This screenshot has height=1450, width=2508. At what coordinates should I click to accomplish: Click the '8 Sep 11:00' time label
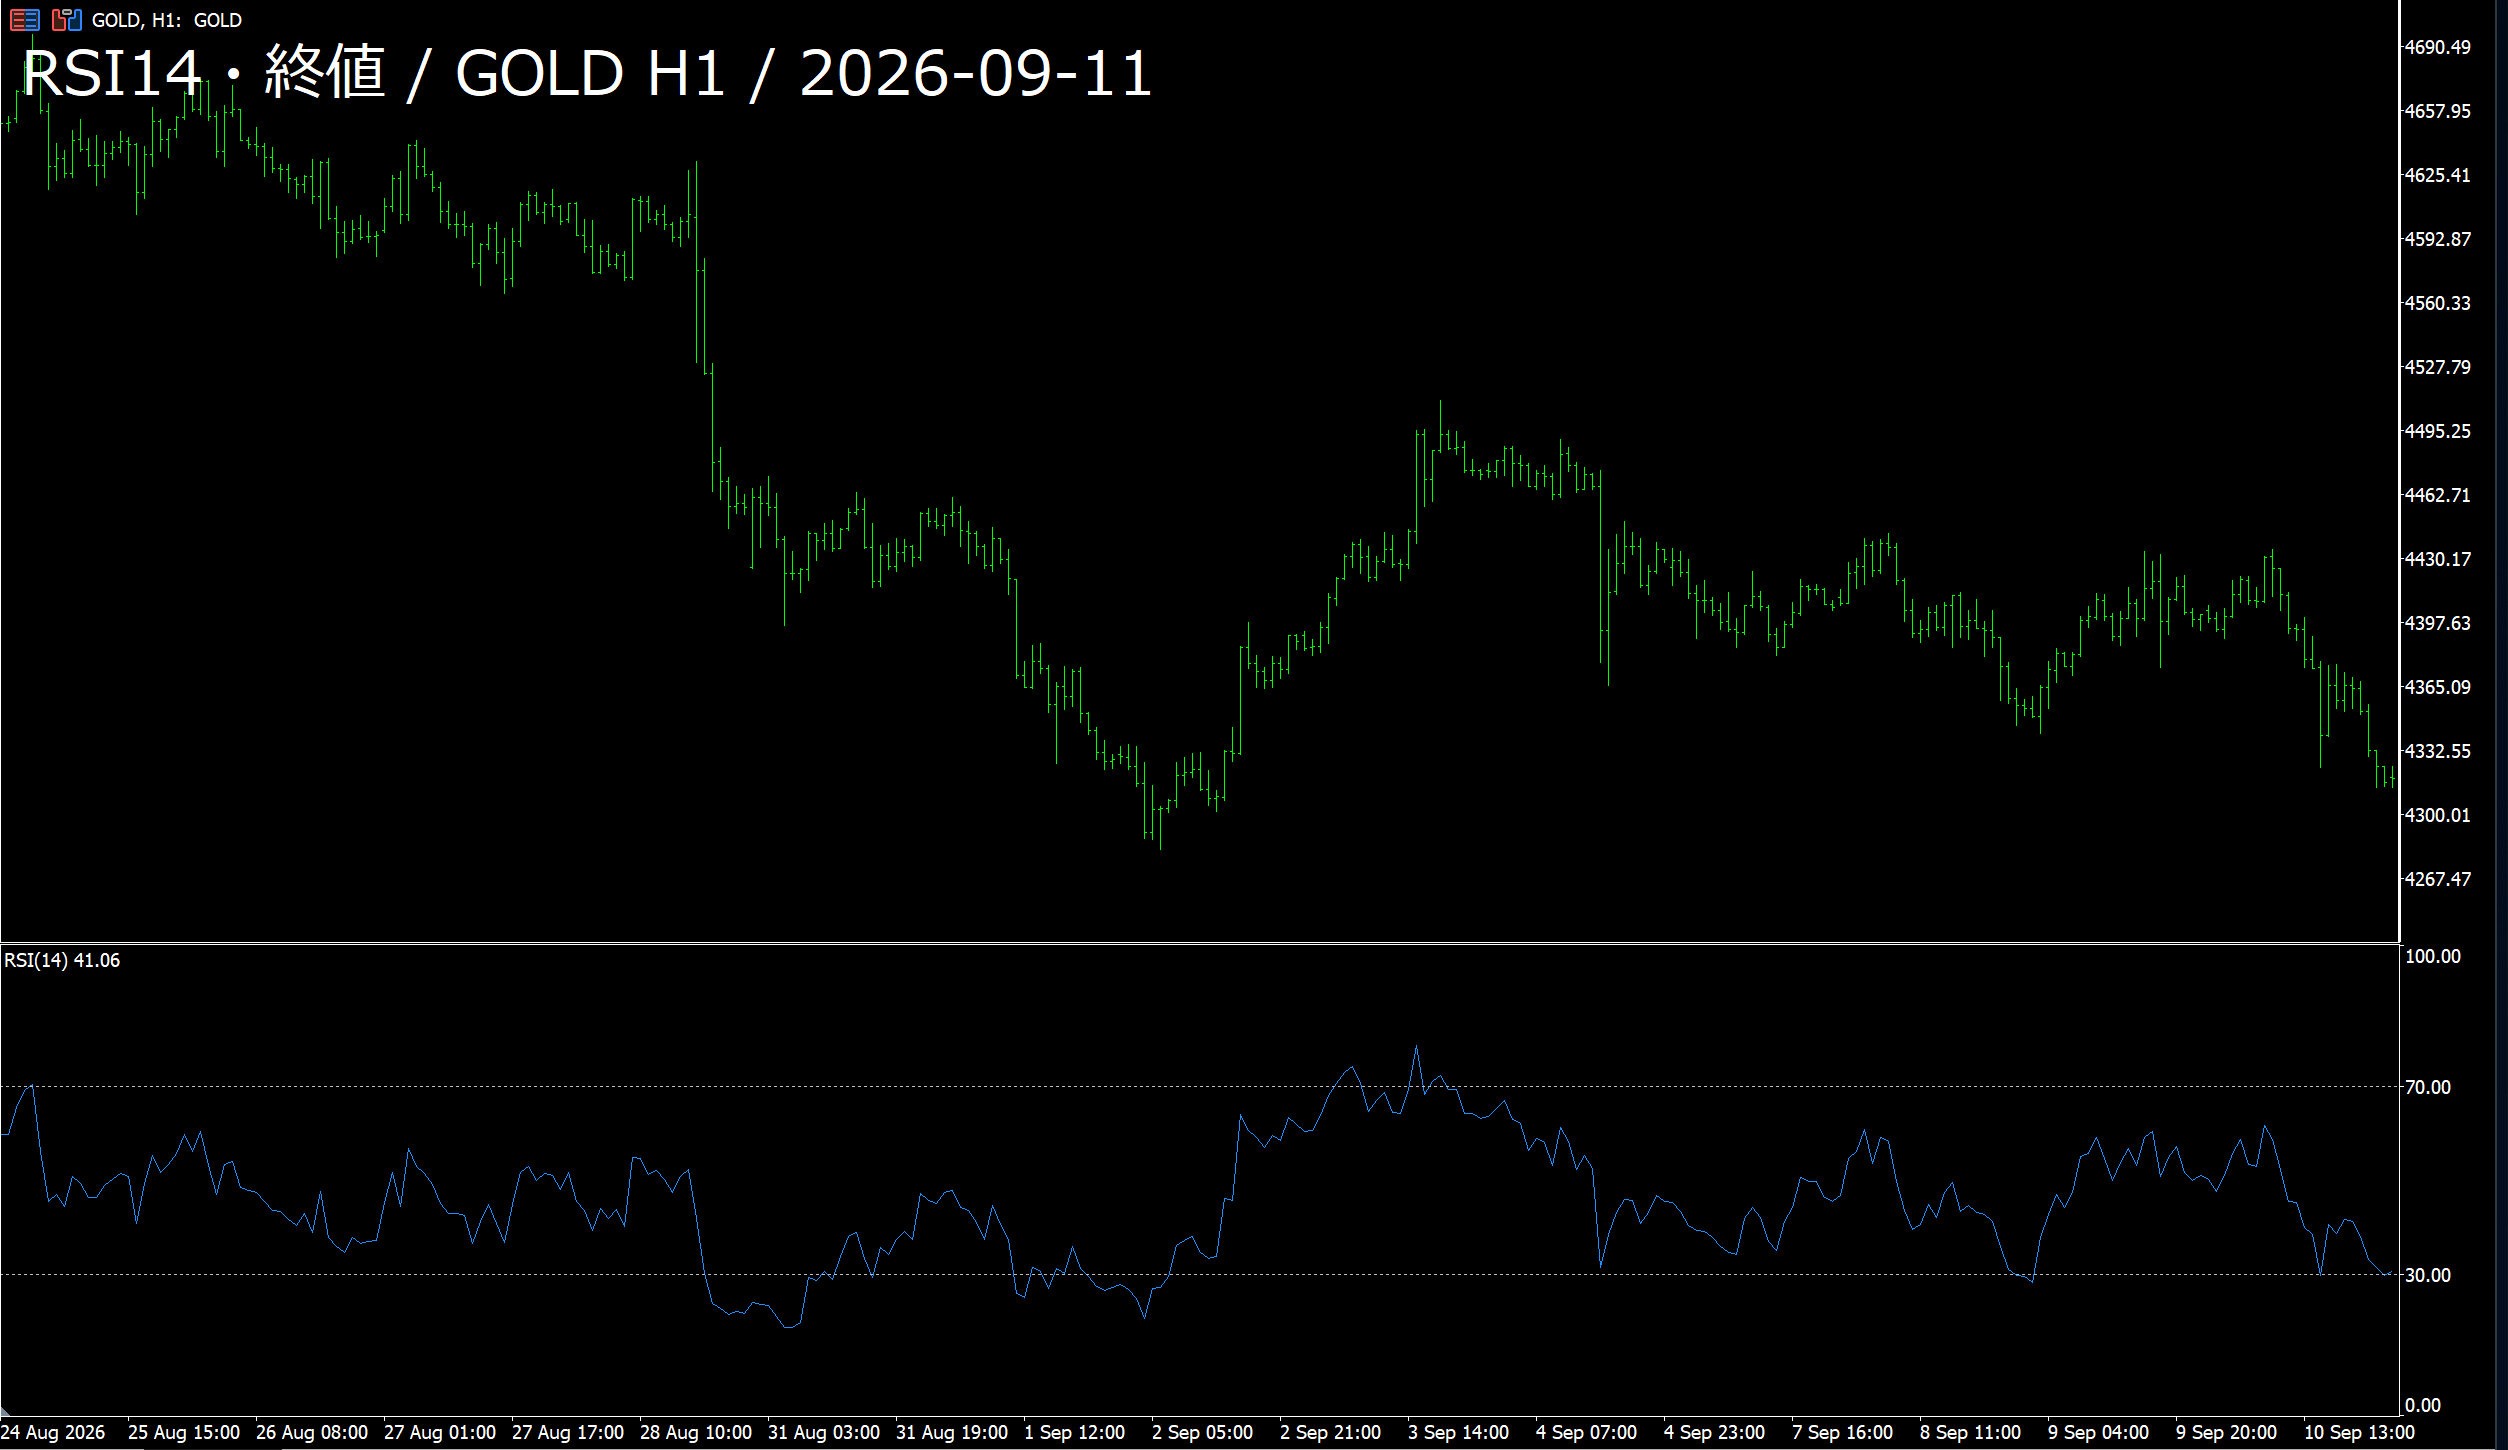pos(1971,1432)
